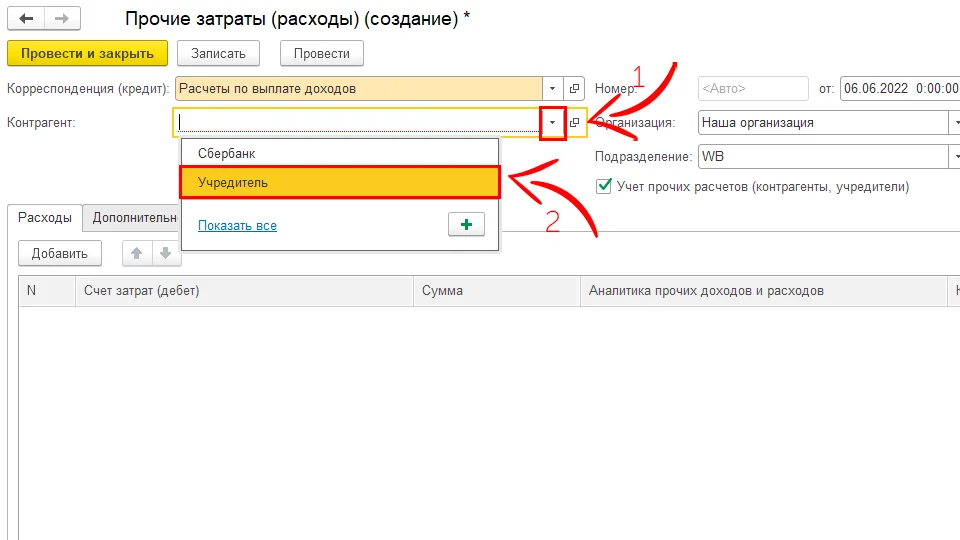Screen dimensions: 960x540
Task: Click the back navigation arrow
Action: point(26,19)
